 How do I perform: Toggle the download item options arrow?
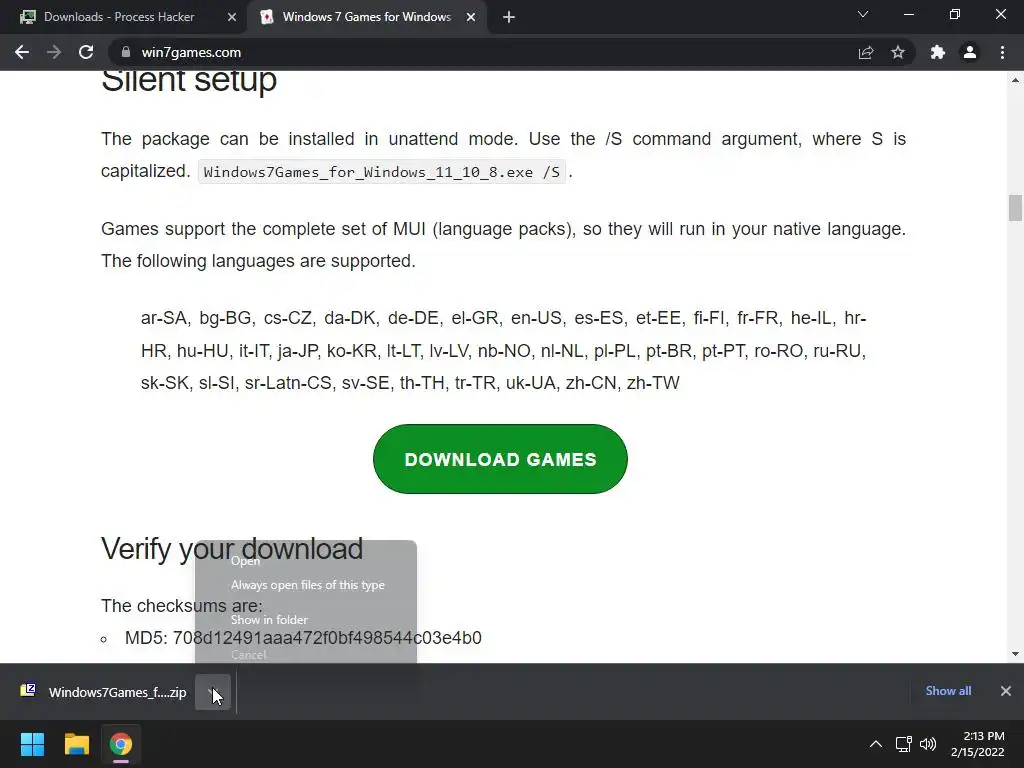coord(213,692)
